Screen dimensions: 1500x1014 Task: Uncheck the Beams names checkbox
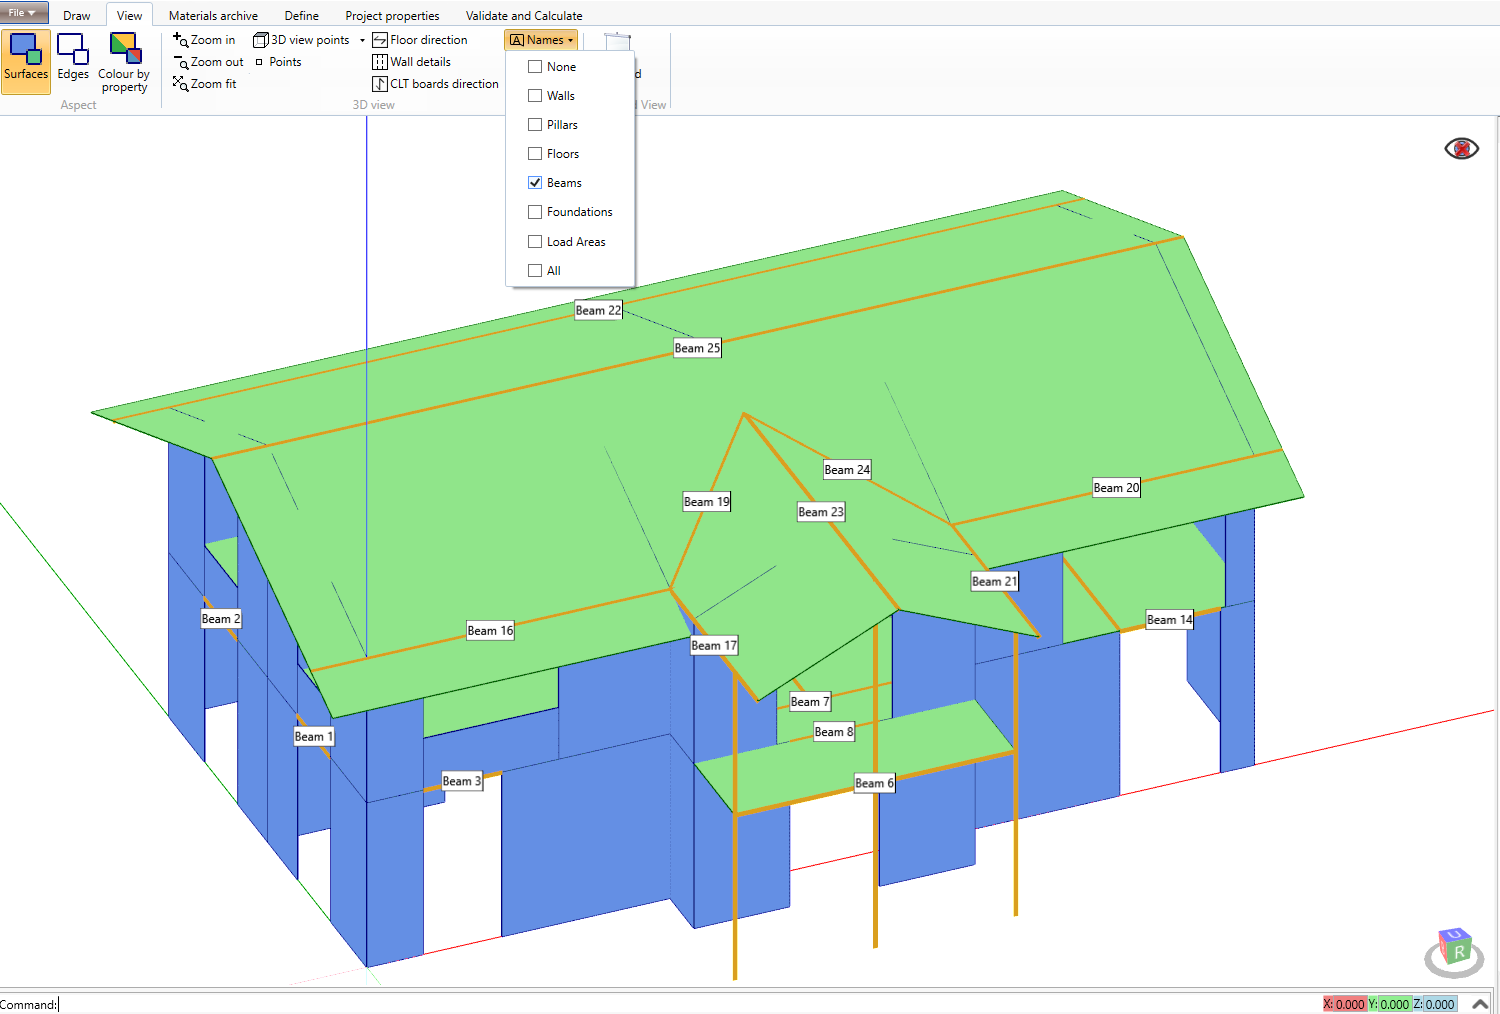[535, 183]
